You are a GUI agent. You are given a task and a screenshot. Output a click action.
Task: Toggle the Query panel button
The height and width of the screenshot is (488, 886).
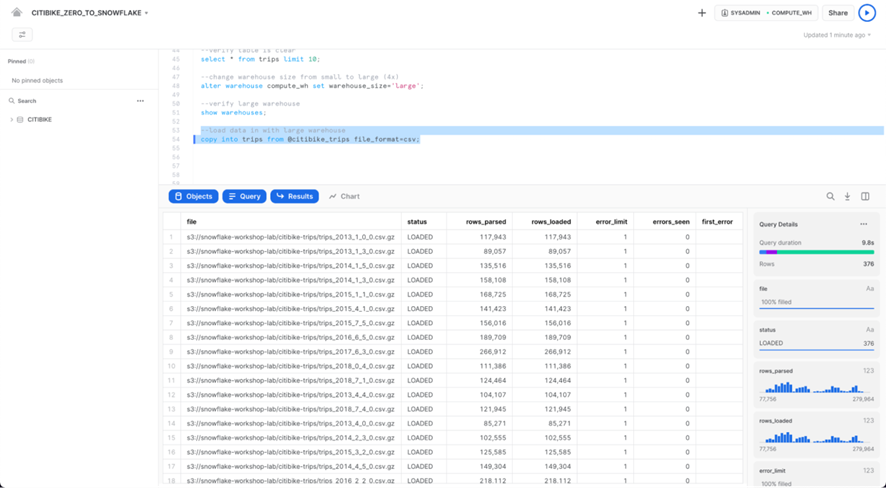(x=244, y=197)
